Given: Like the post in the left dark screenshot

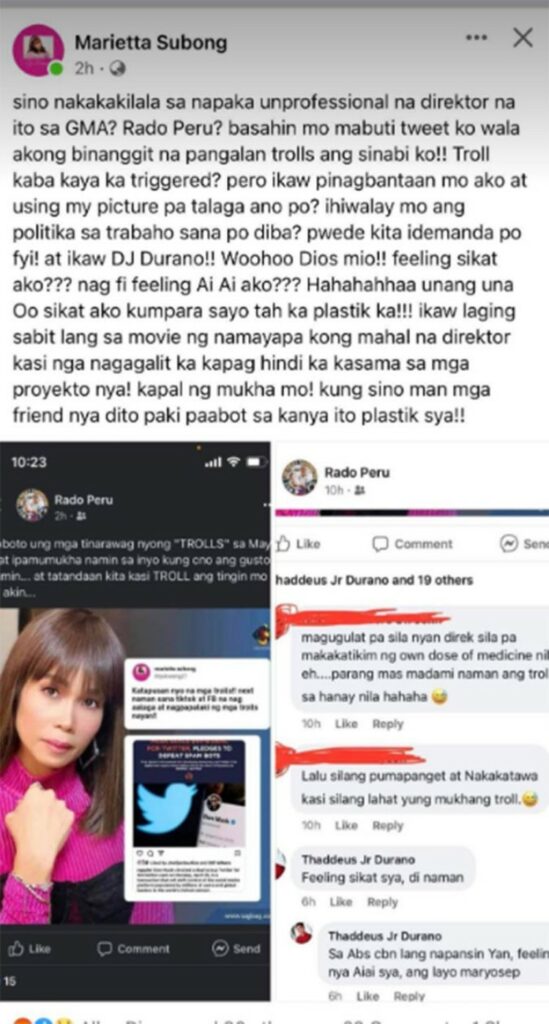Looking at the screenshot, I should click(x=29, y=948).
